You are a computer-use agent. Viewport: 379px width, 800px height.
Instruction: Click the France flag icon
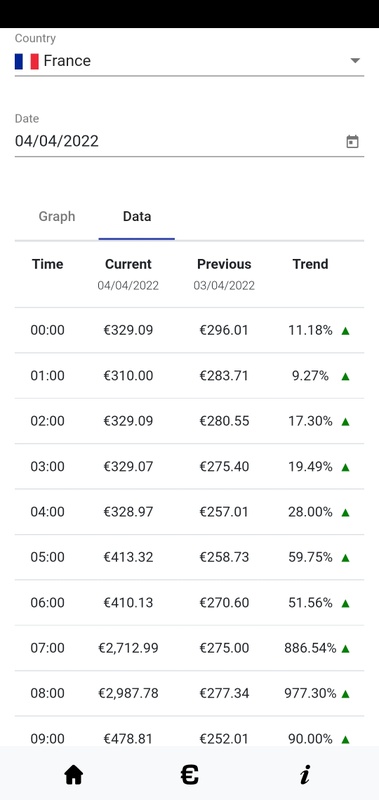27,61
